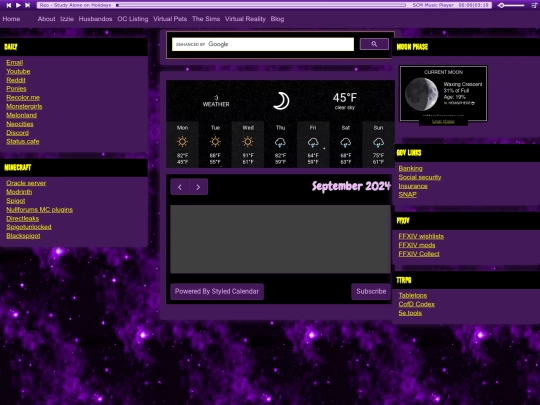Open the Youtube link
Screen dimensions: 540x405
(x=18, y=71)
